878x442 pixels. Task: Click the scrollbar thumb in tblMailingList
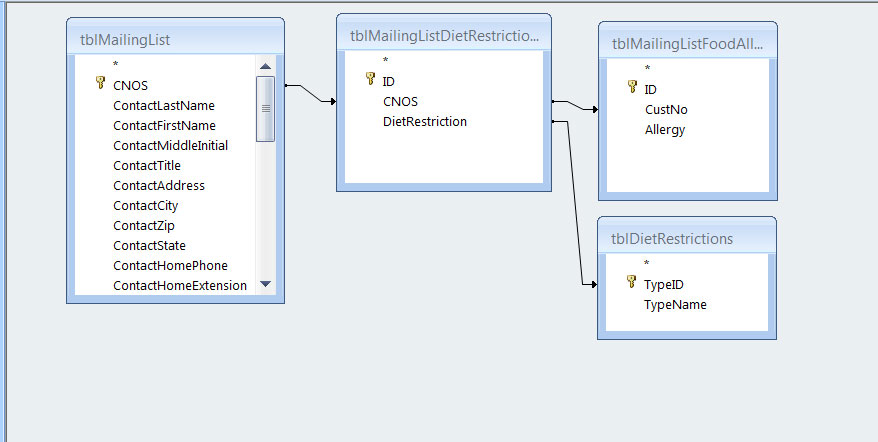[x=265, y=109]
